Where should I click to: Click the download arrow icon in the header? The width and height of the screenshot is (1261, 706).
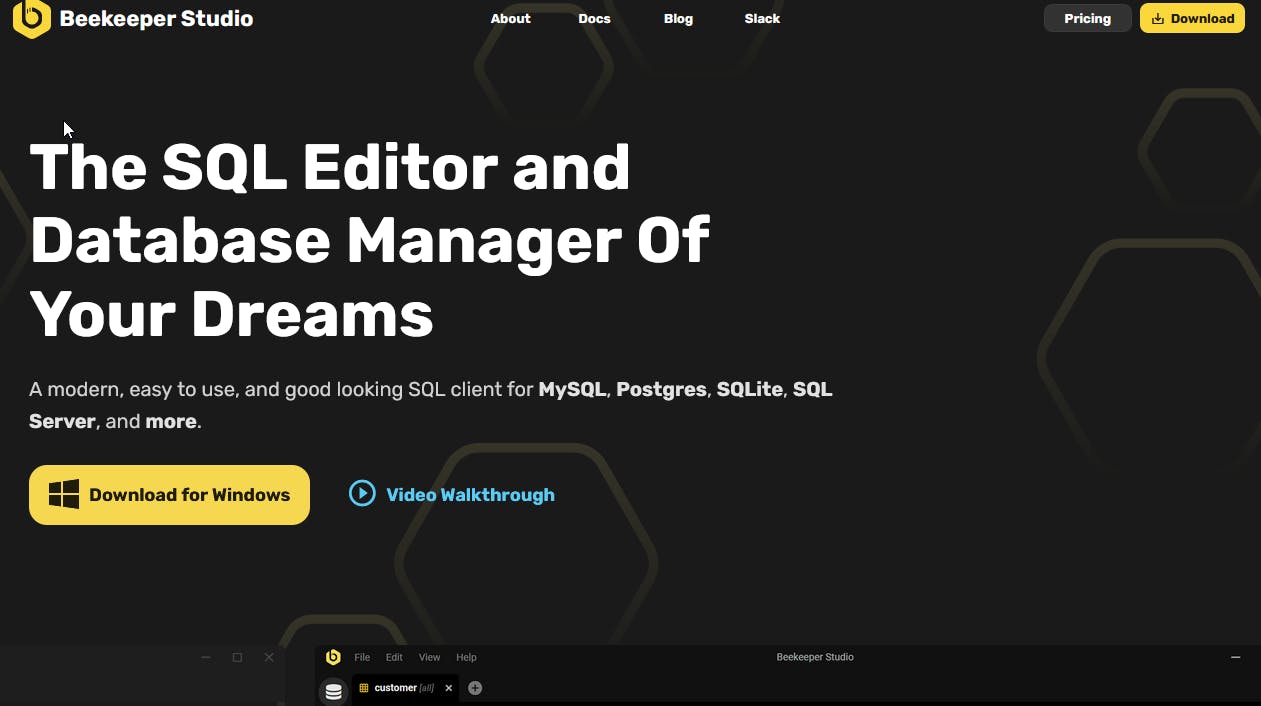(x=1158, y=18)
